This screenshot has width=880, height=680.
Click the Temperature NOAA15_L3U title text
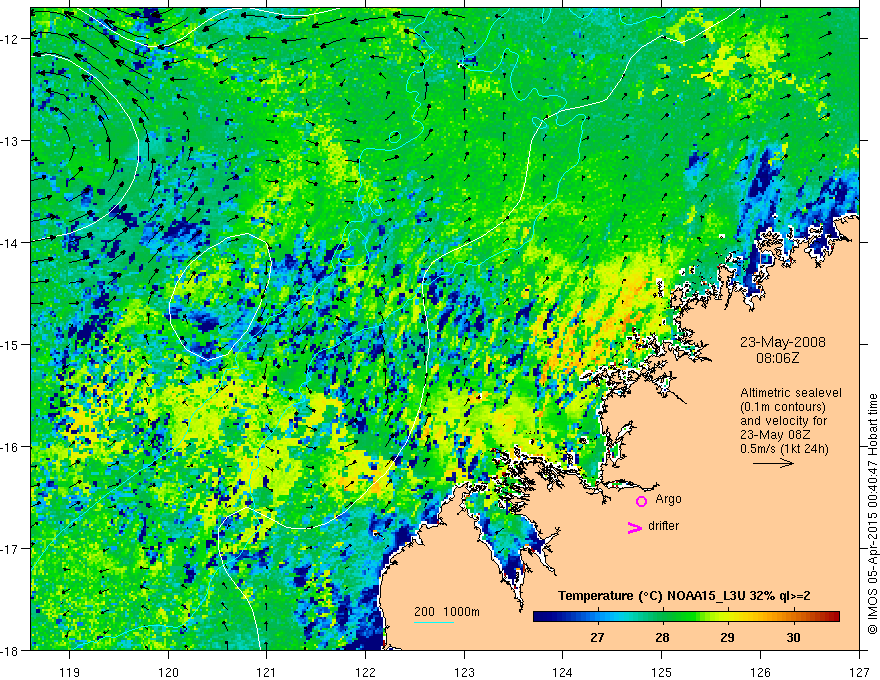tap(684, 596)
